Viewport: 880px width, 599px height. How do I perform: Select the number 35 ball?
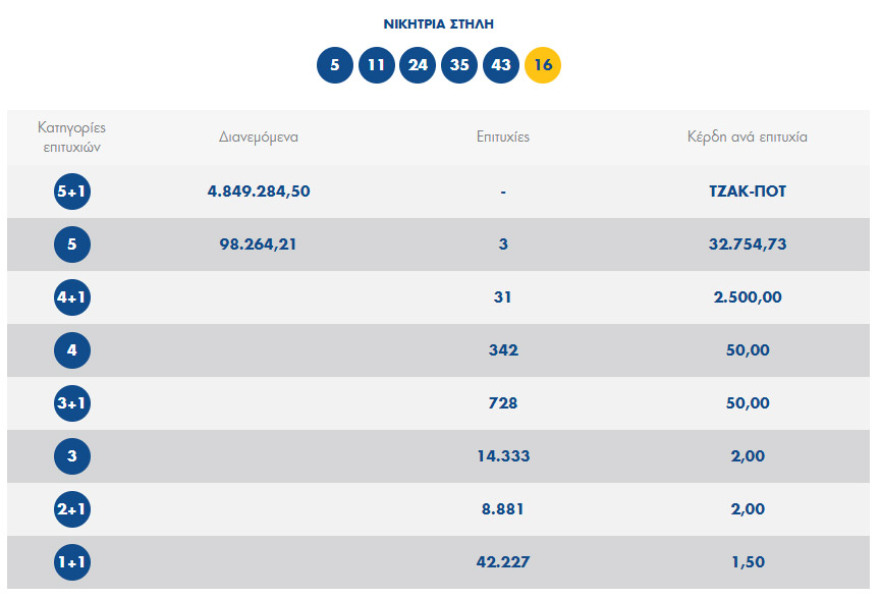point(459,66)
